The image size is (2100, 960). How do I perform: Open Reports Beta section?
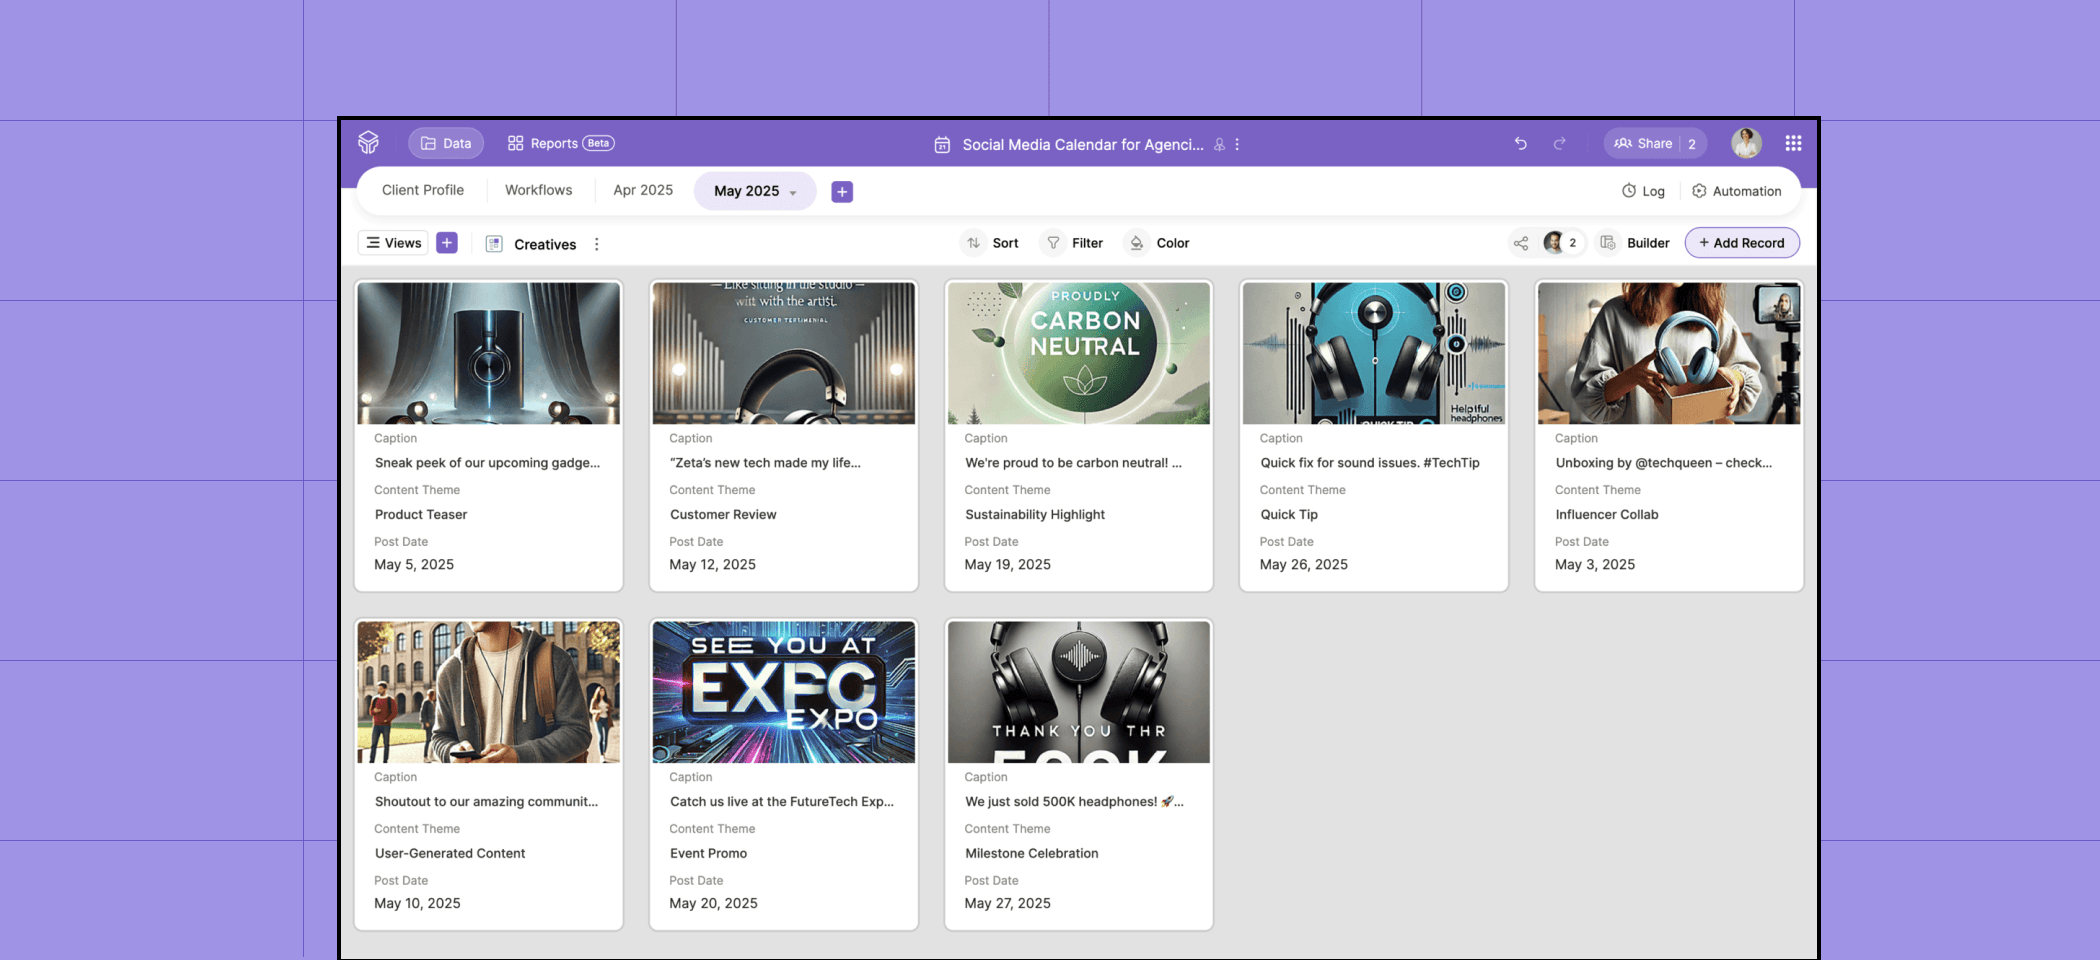[x=560, y=143]
